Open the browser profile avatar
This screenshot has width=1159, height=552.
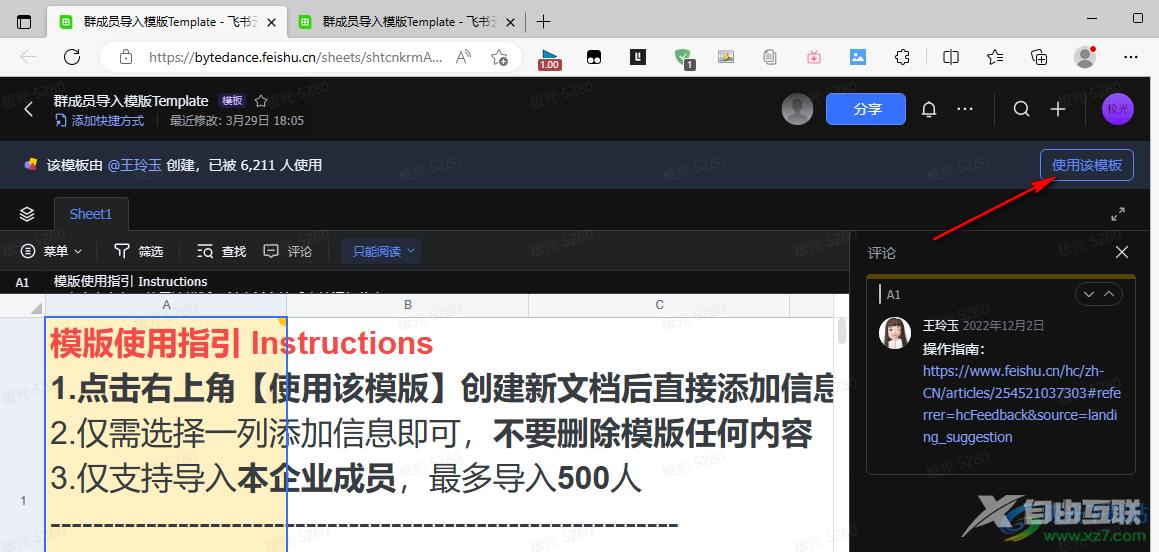point(1084,57)
